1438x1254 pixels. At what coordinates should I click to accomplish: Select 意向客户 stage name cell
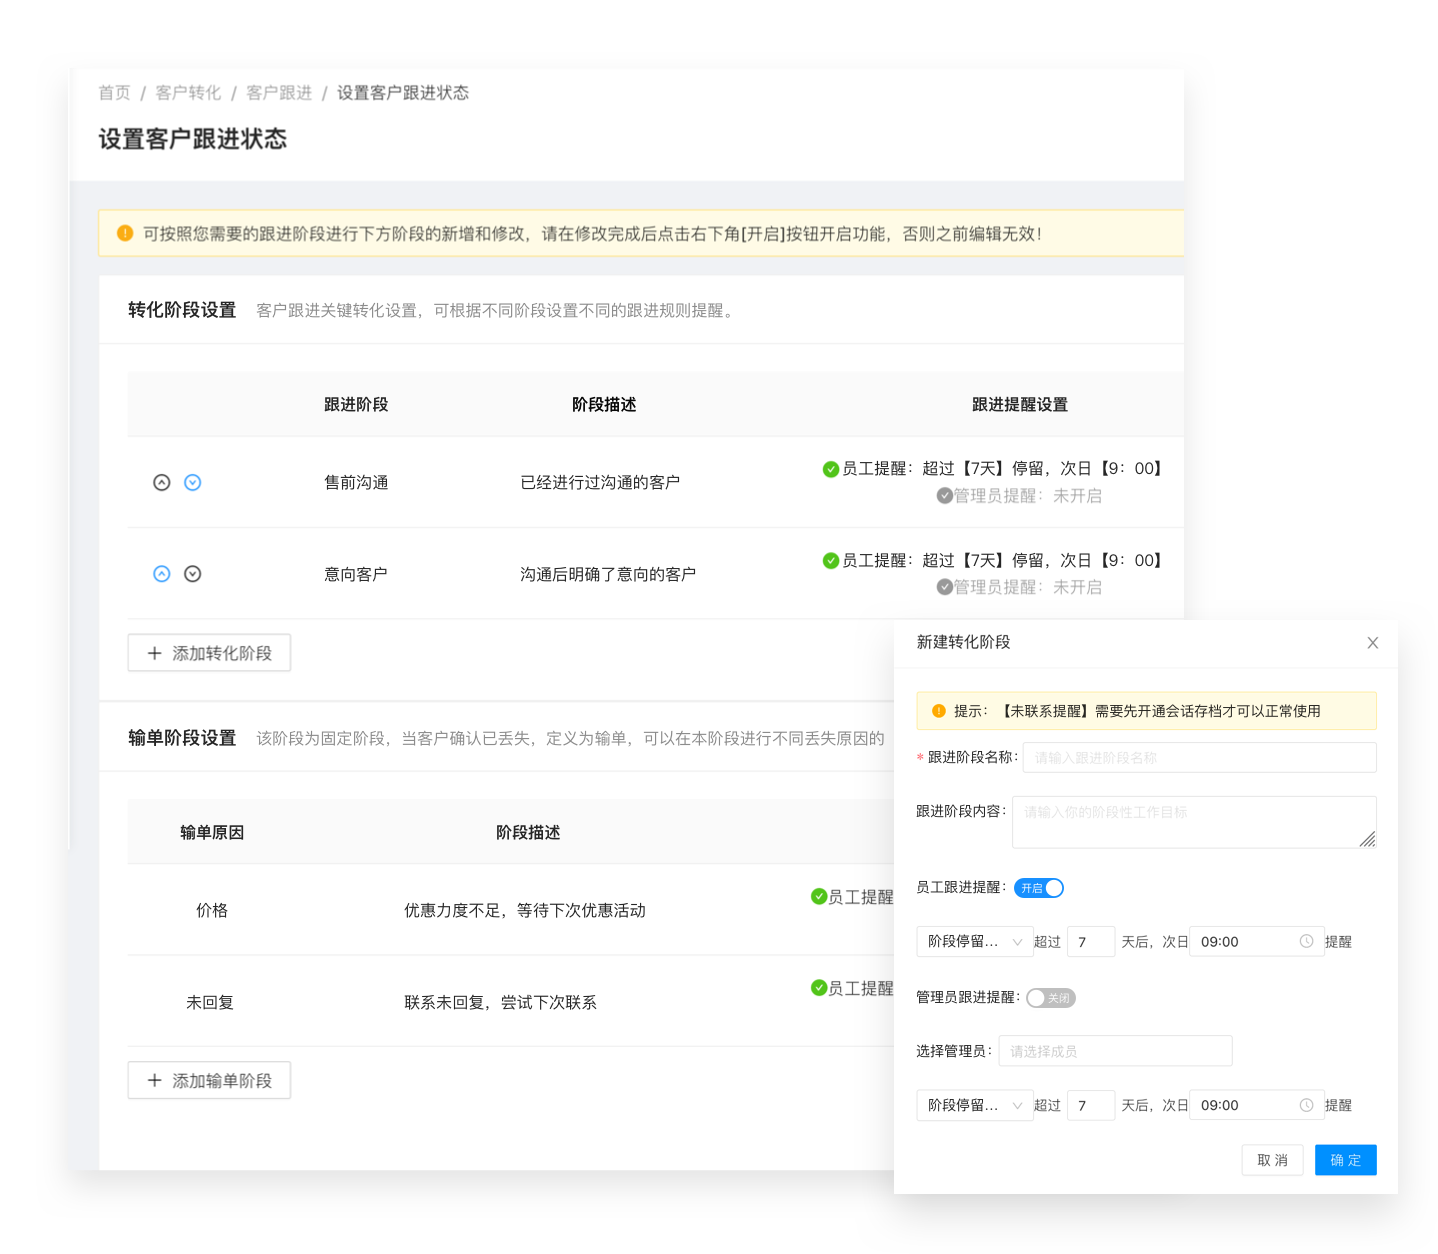pos(356,574)
